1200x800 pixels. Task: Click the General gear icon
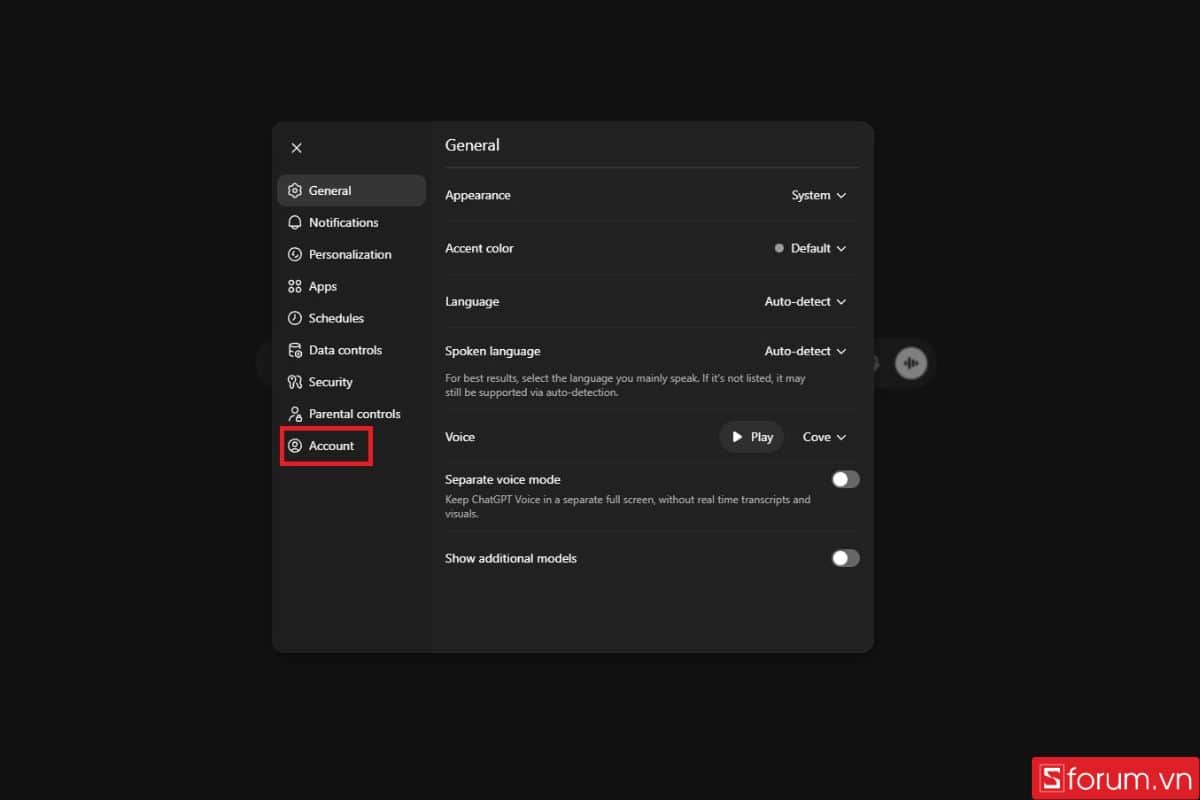(x=295, y=191)
